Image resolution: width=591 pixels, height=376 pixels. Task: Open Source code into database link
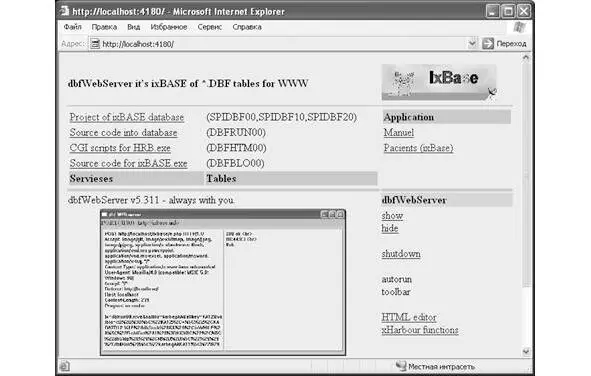pyautogui.click(x=123, y=133)
